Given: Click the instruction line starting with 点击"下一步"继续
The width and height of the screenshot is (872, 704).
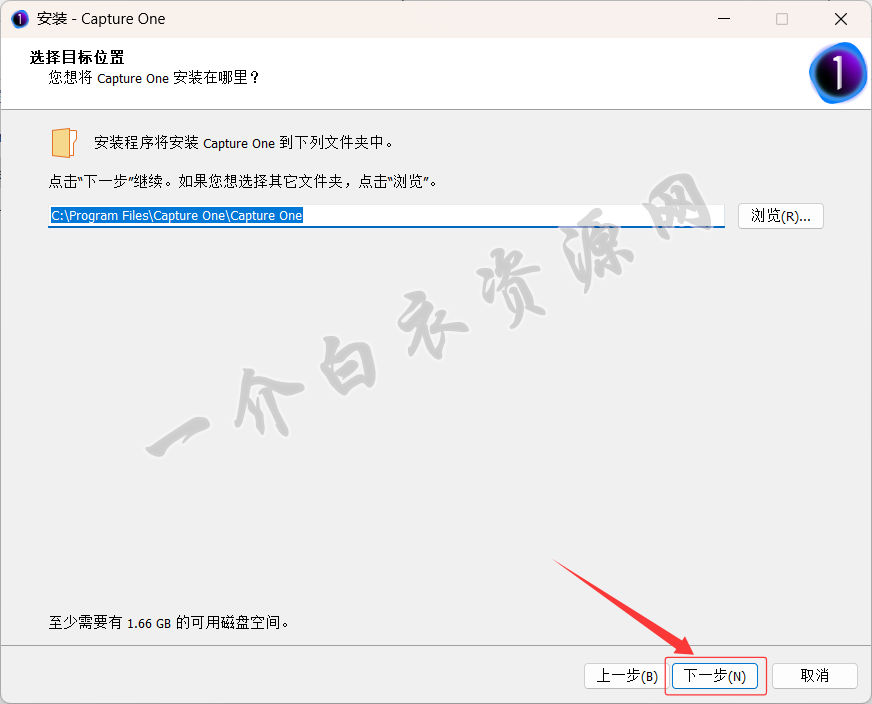Looking at the screenshot, I should (x=243, y=181).
